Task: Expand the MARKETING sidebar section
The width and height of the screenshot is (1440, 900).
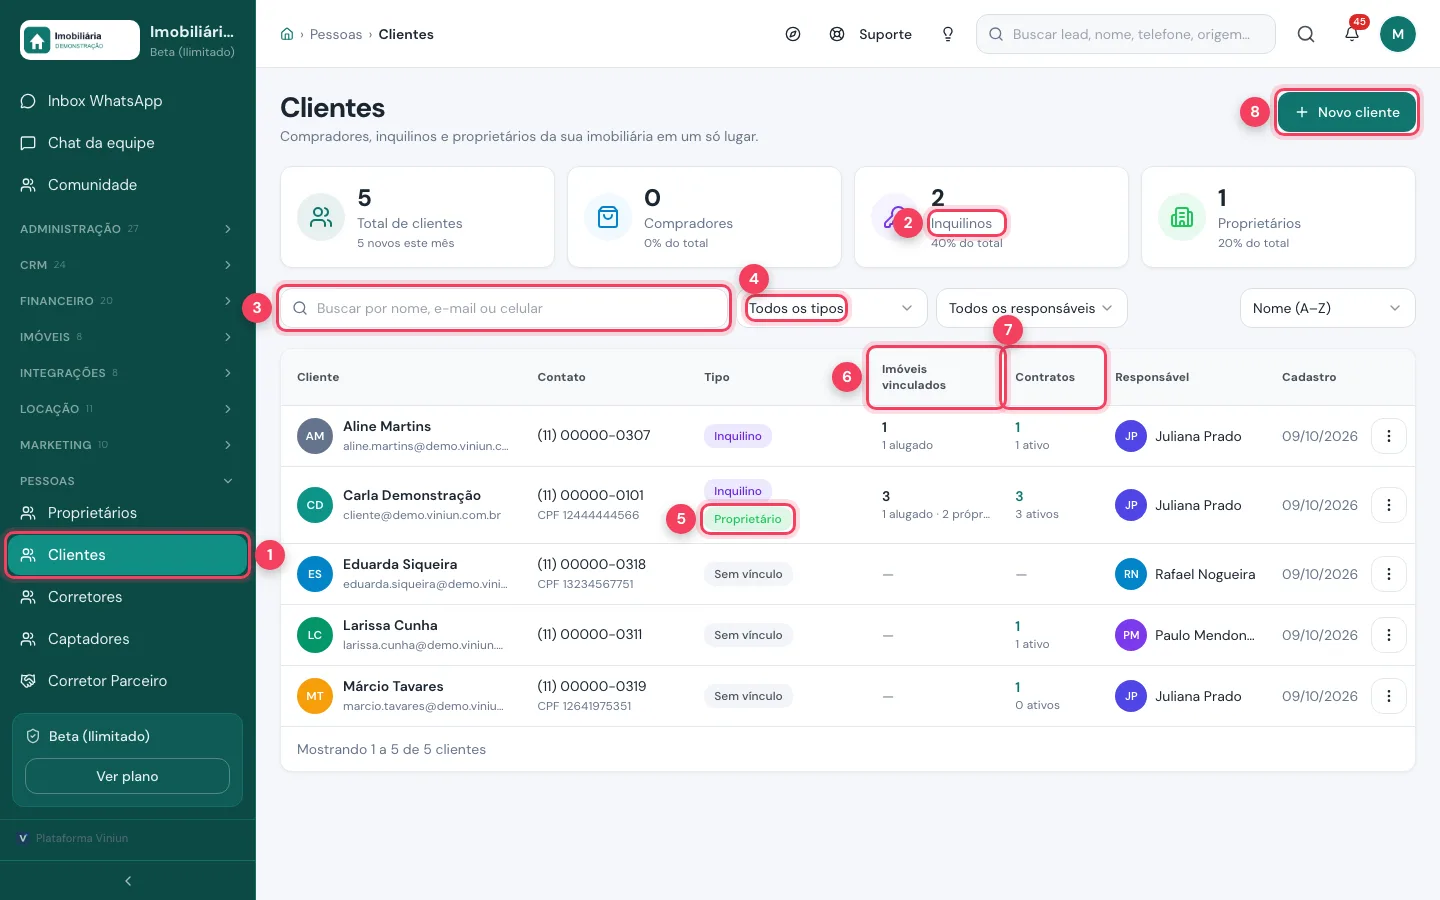Action: (x=128, y=445)
